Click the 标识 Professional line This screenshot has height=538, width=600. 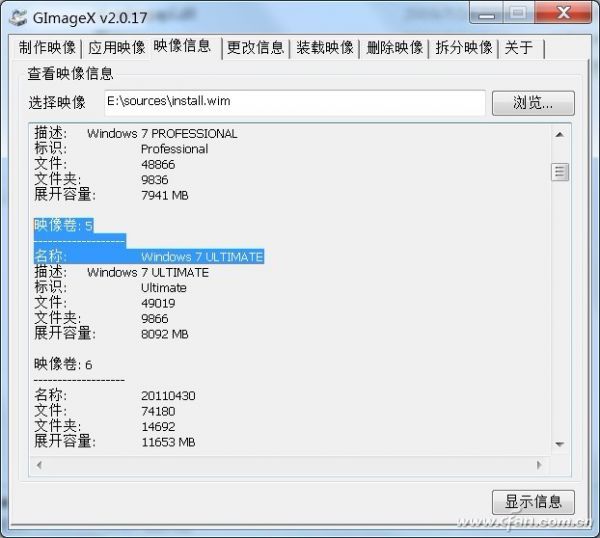[x=121, y=148]
